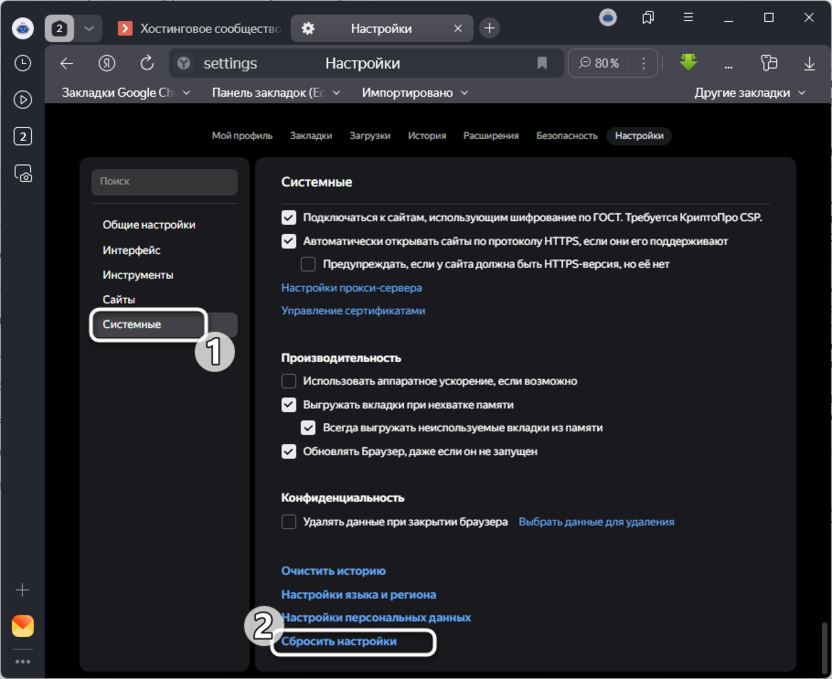The height and width of the screenshot is (679, 832).
Task: Open the browser hamburger menu
Action: click(x=688, y=18)
